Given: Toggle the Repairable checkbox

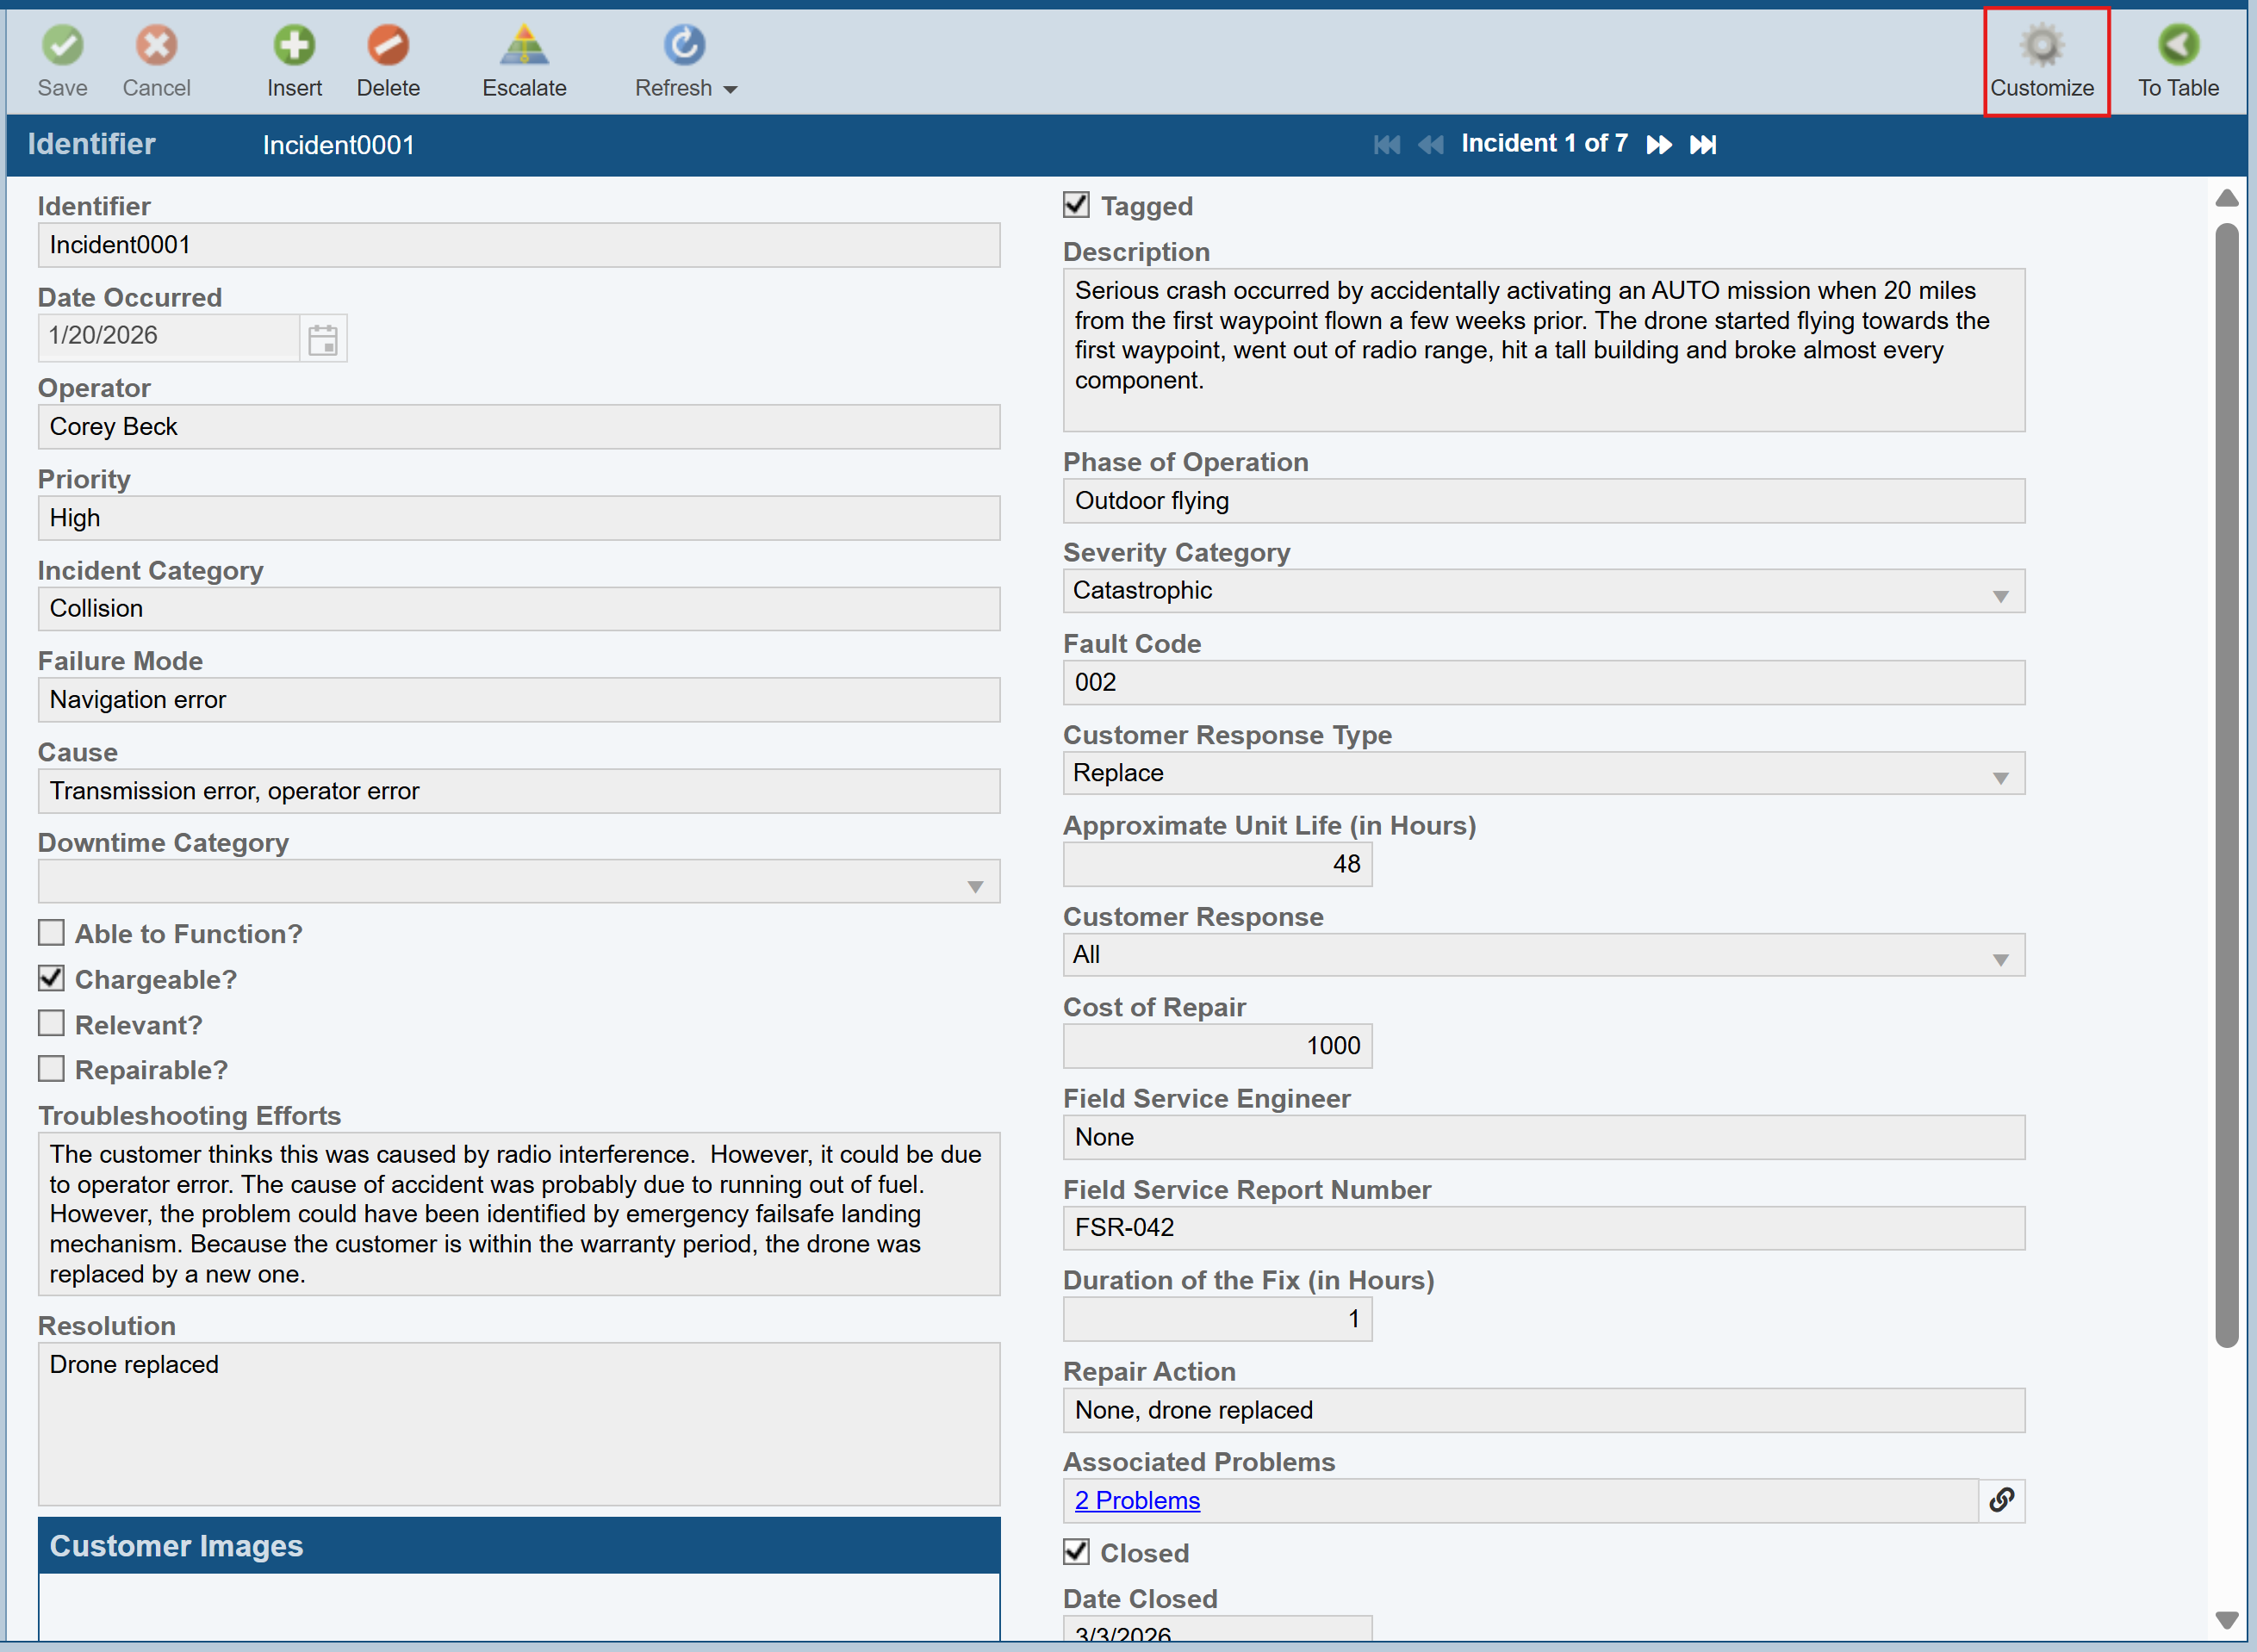Looking at the screenshot, I should click(x=52, y=1069).
